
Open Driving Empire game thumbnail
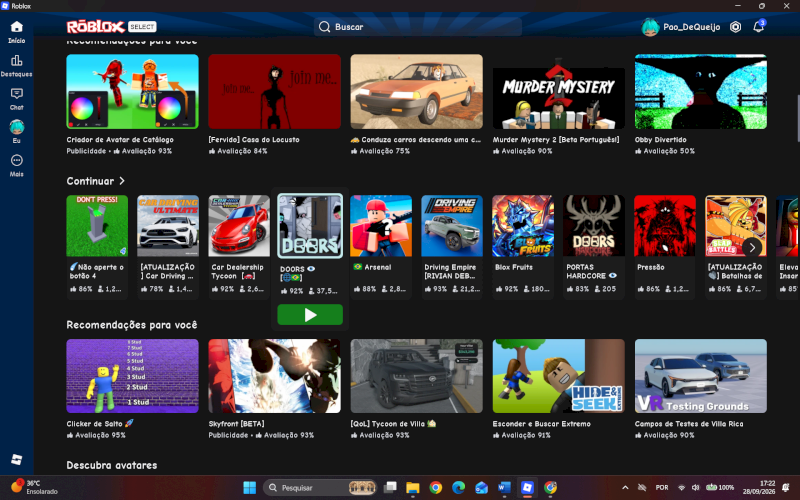coord(452,226)
